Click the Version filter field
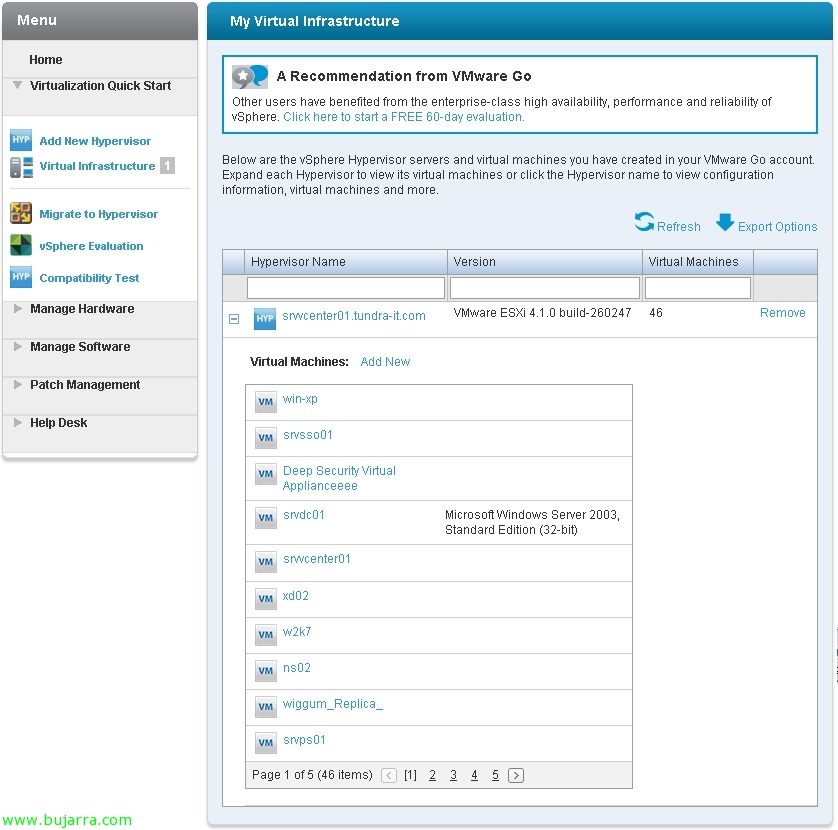Image resolution: width=838 pixels, height=830 pixels. 545,288
